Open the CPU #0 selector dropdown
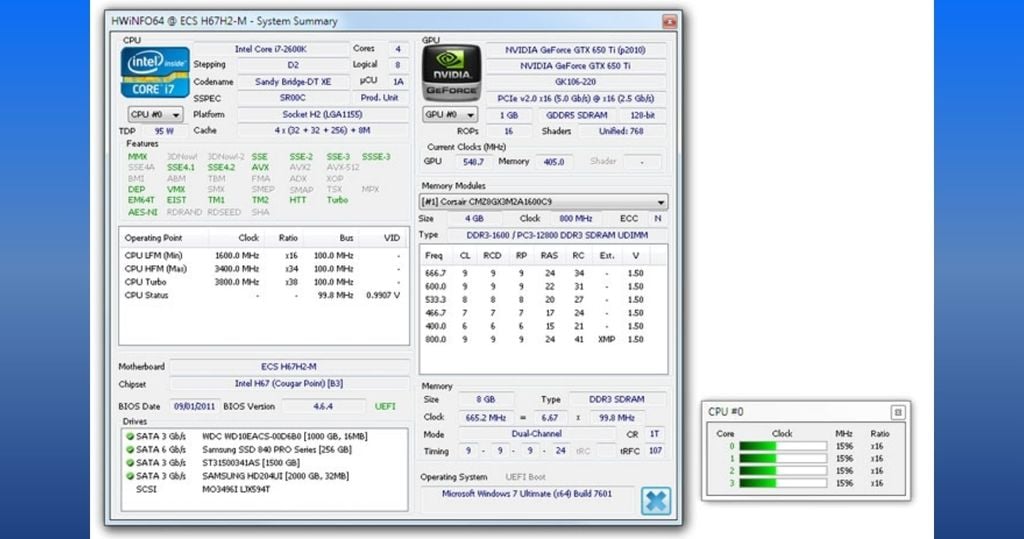Image resolution: width=1024 pixels, height=539 pixels. point(154,115)
